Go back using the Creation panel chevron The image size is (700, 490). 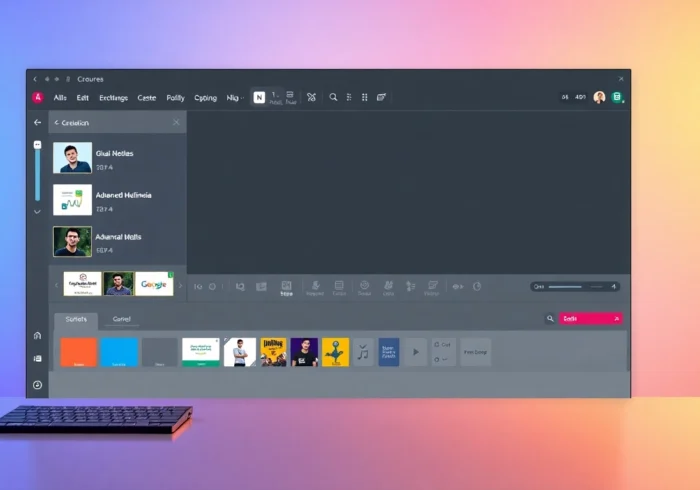pyautogui.click(x=56, y=122)
